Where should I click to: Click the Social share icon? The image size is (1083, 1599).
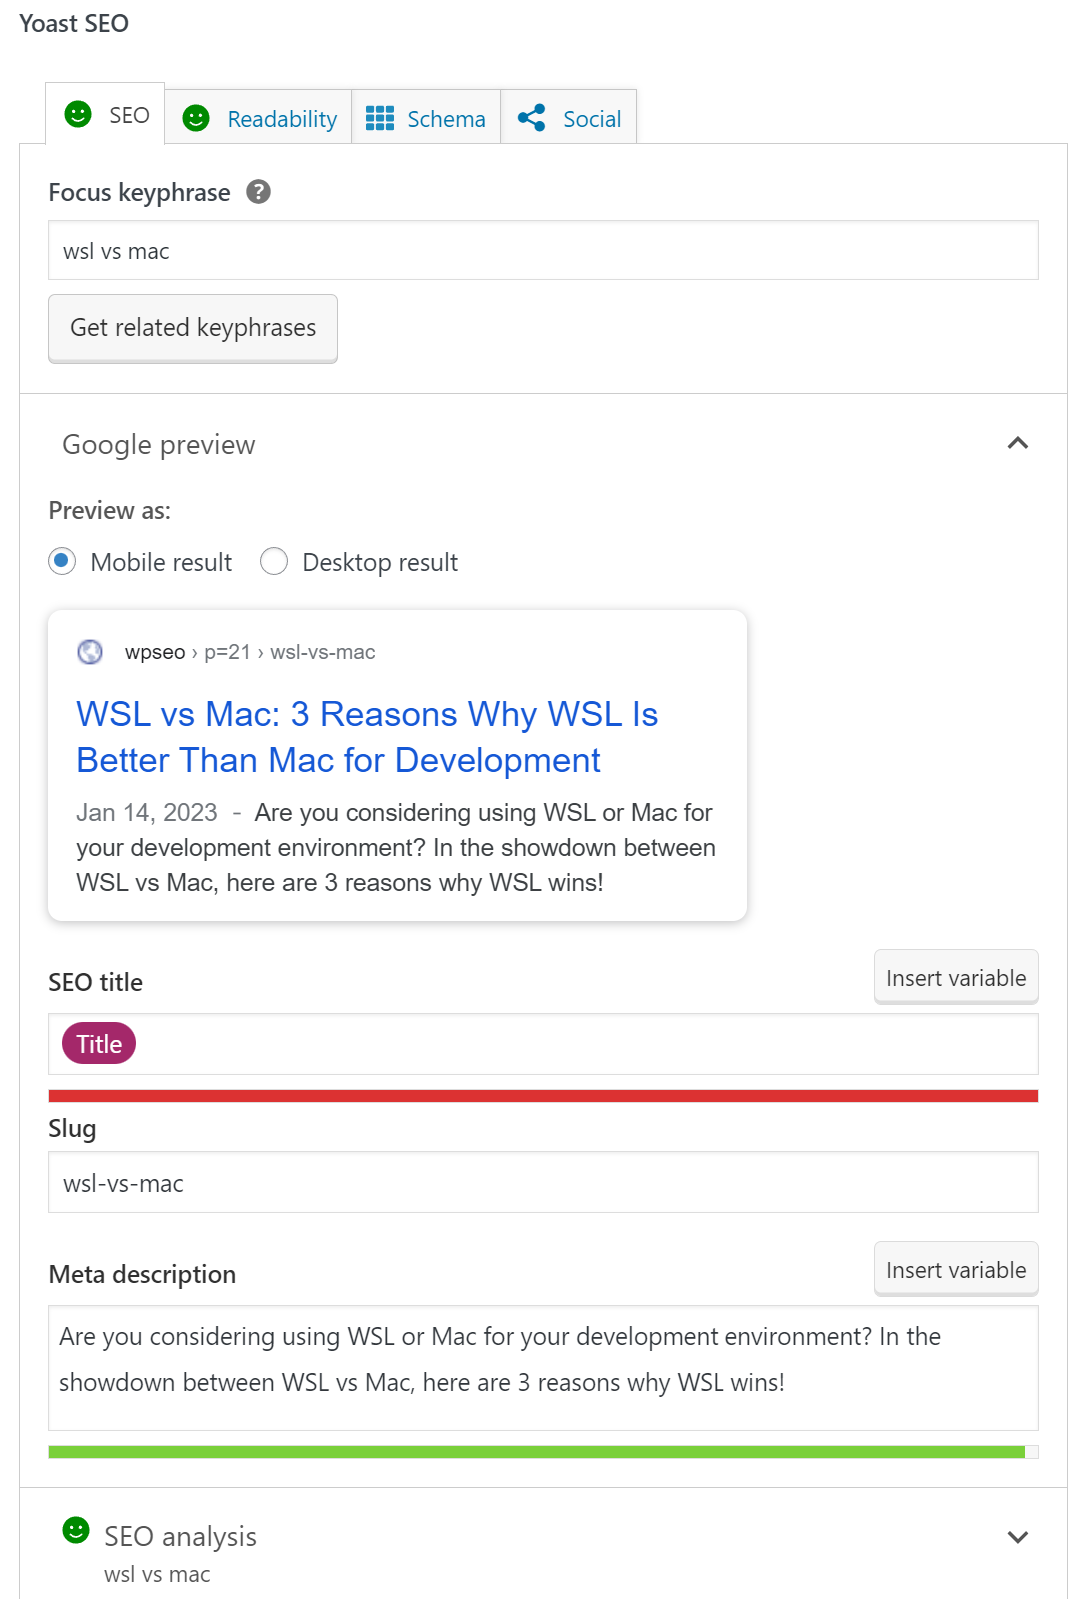tap(531, 118)
